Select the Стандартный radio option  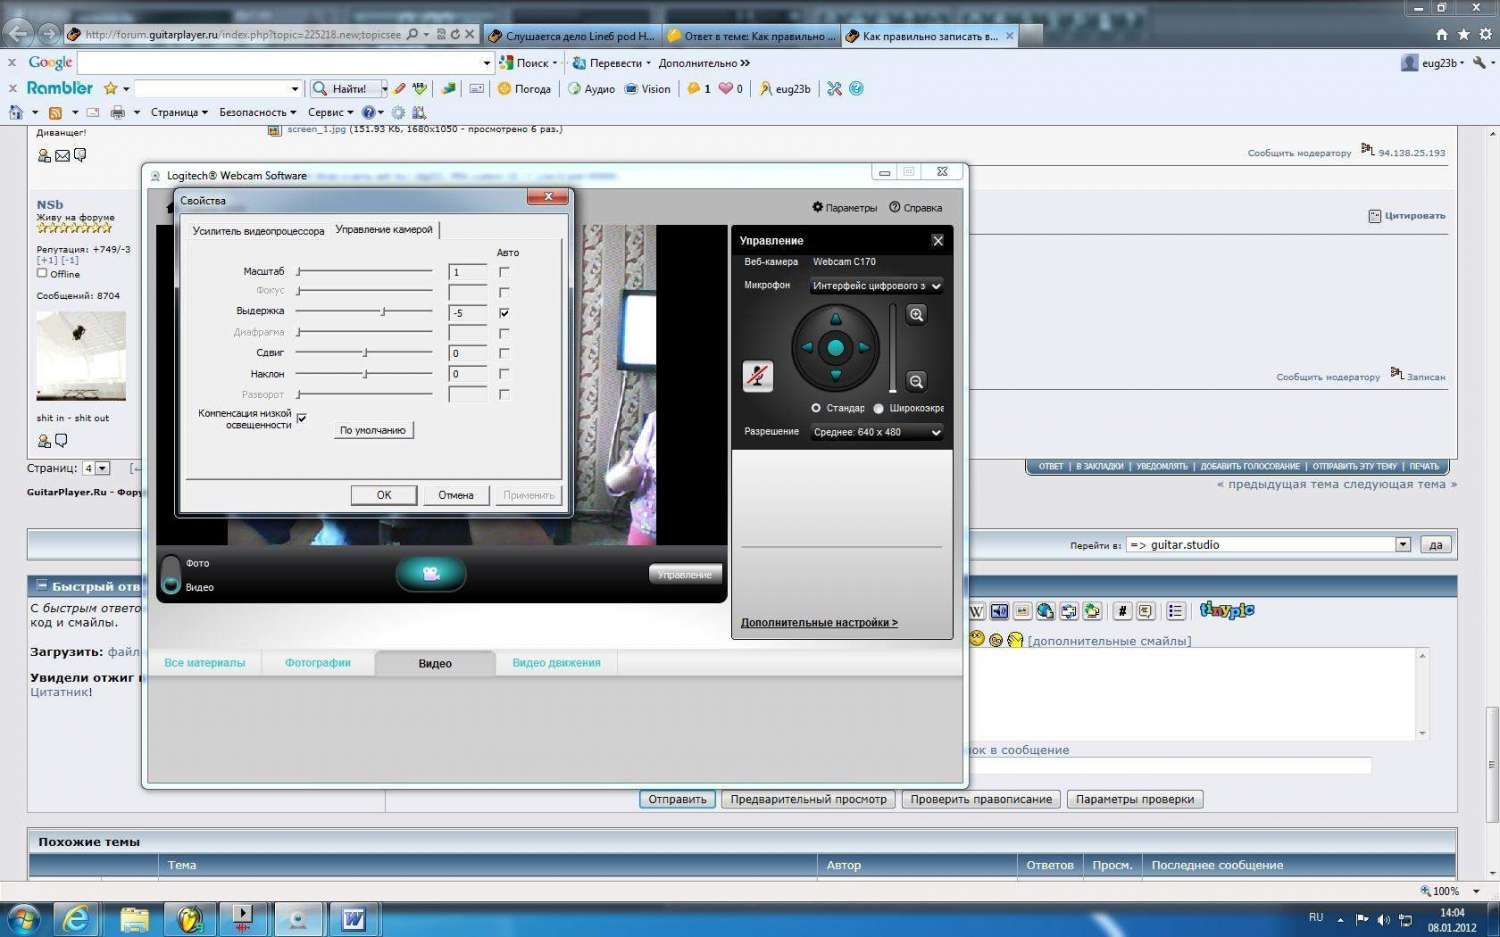click(x=816, y=408)
